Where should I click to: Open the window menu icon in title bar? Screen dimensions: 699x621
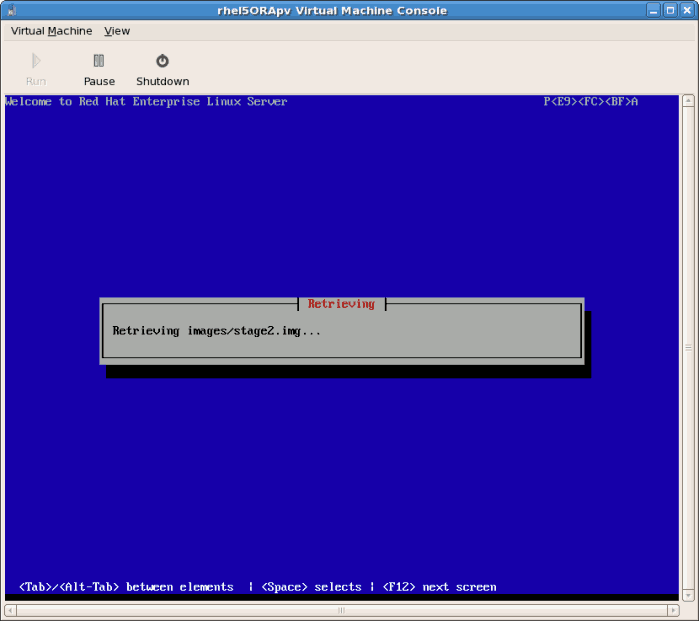click(x=11, y=11)
